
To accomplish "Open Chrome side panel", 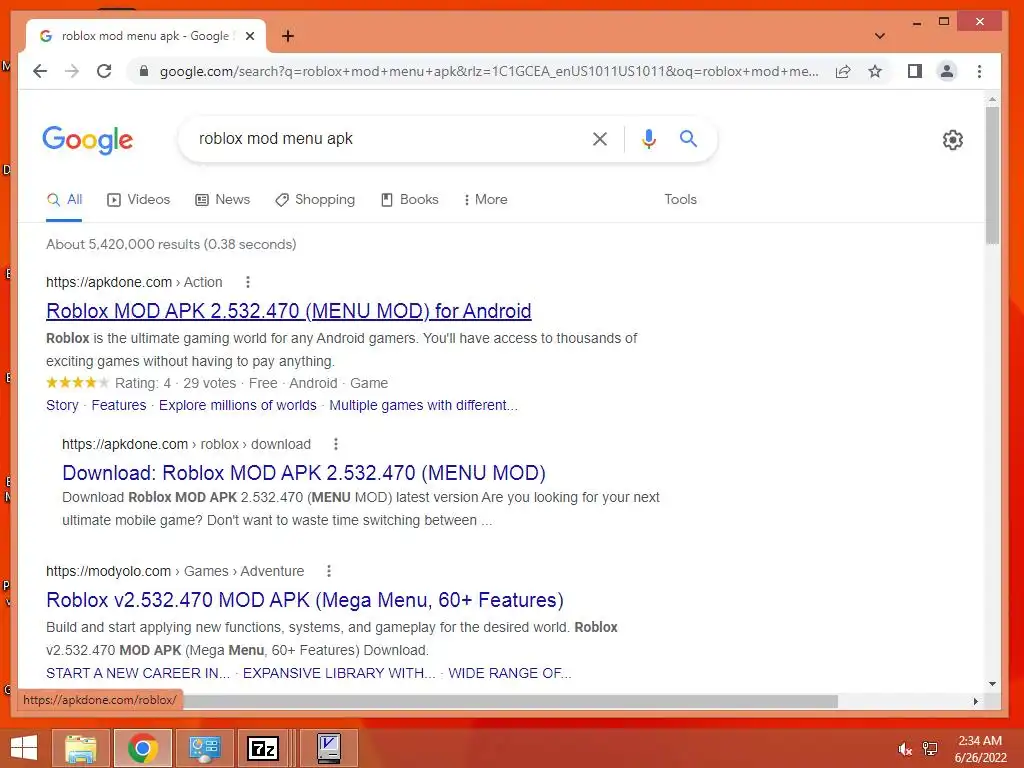I will (x=915, y=71).
